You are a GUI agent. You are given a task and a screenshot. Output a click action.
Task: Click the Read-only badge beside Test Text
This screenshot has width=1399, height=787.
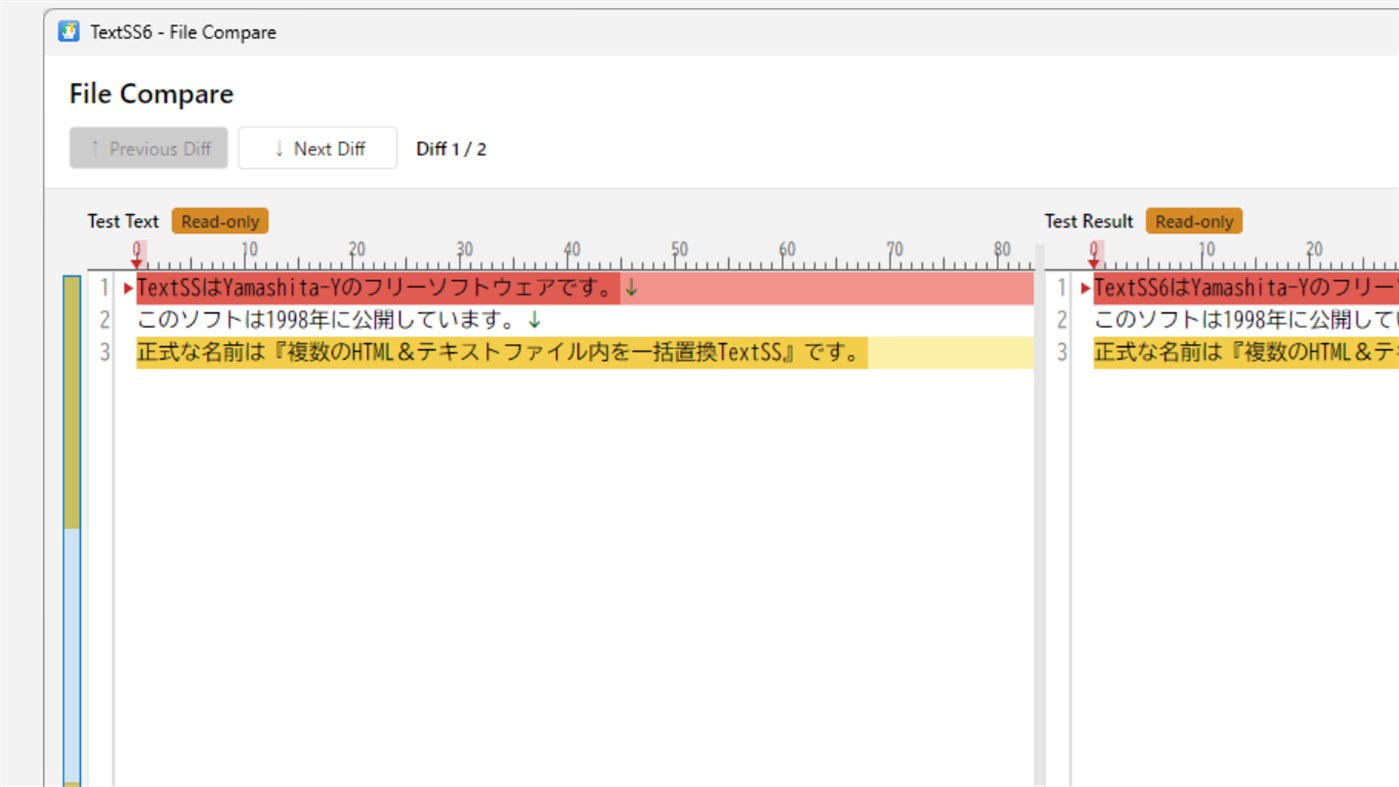pyautogui.click(x=220, y=221)
